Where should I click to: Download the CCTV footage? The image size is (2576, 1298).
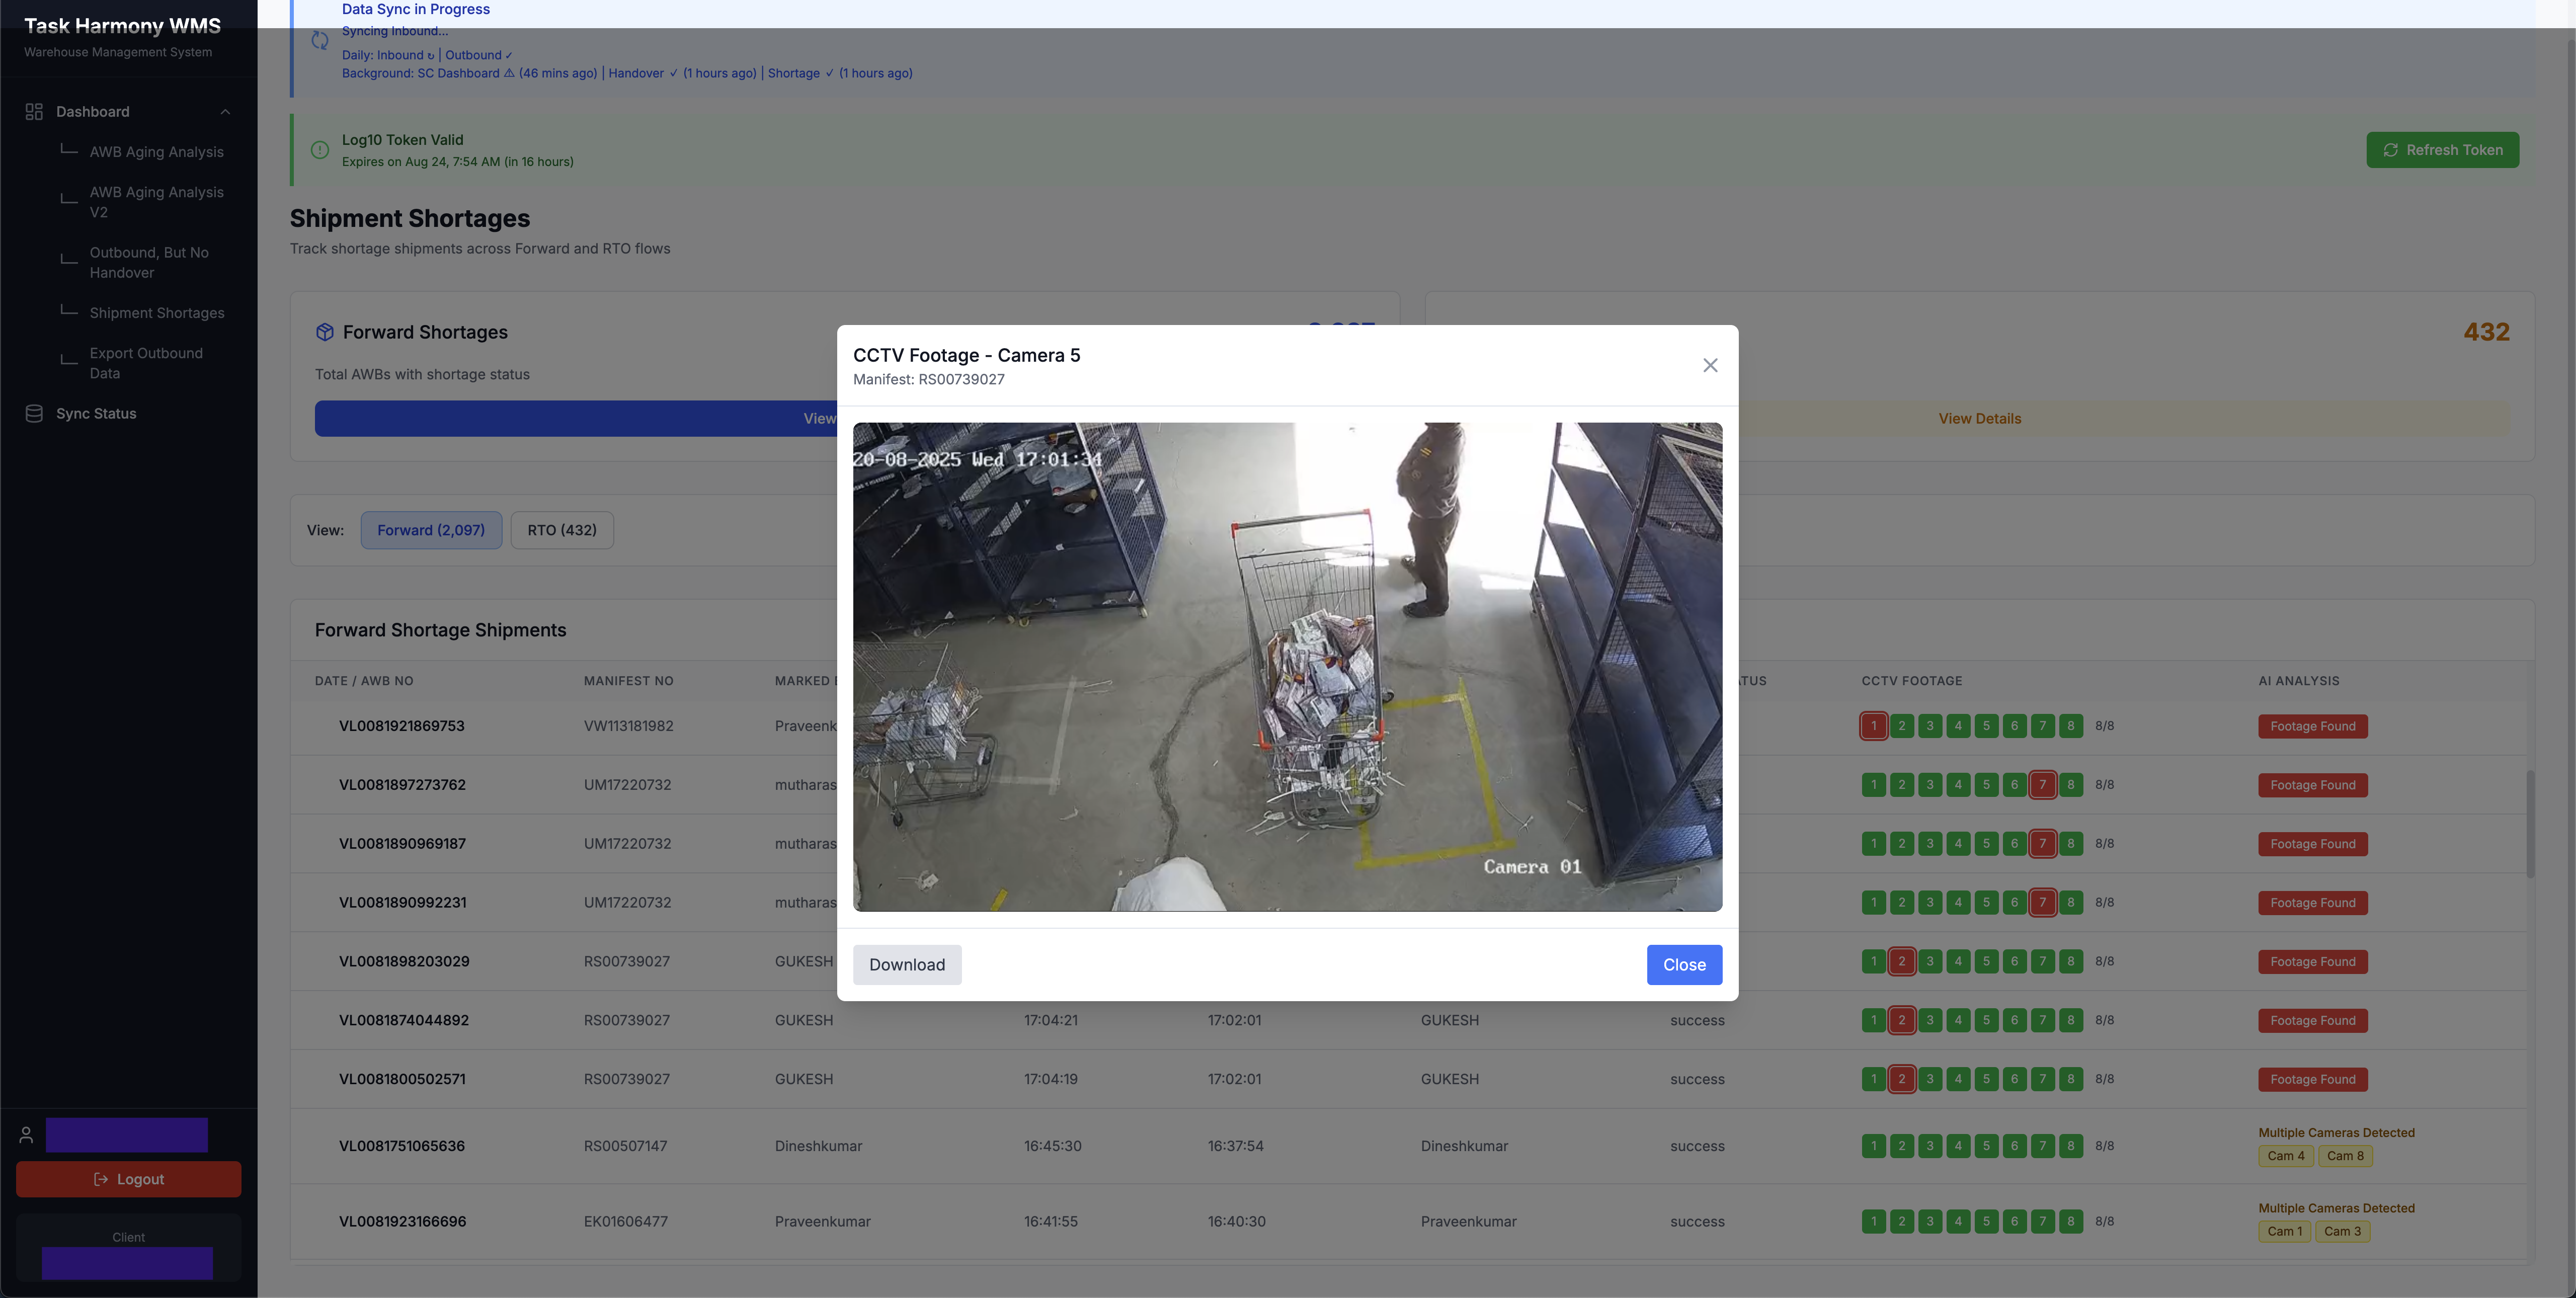(x=906, y=965)
